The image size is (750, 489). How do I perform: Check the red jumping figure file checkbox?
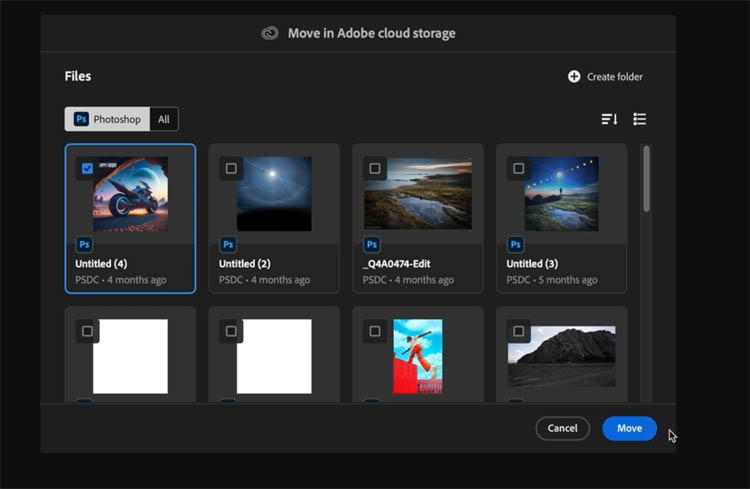375,331
